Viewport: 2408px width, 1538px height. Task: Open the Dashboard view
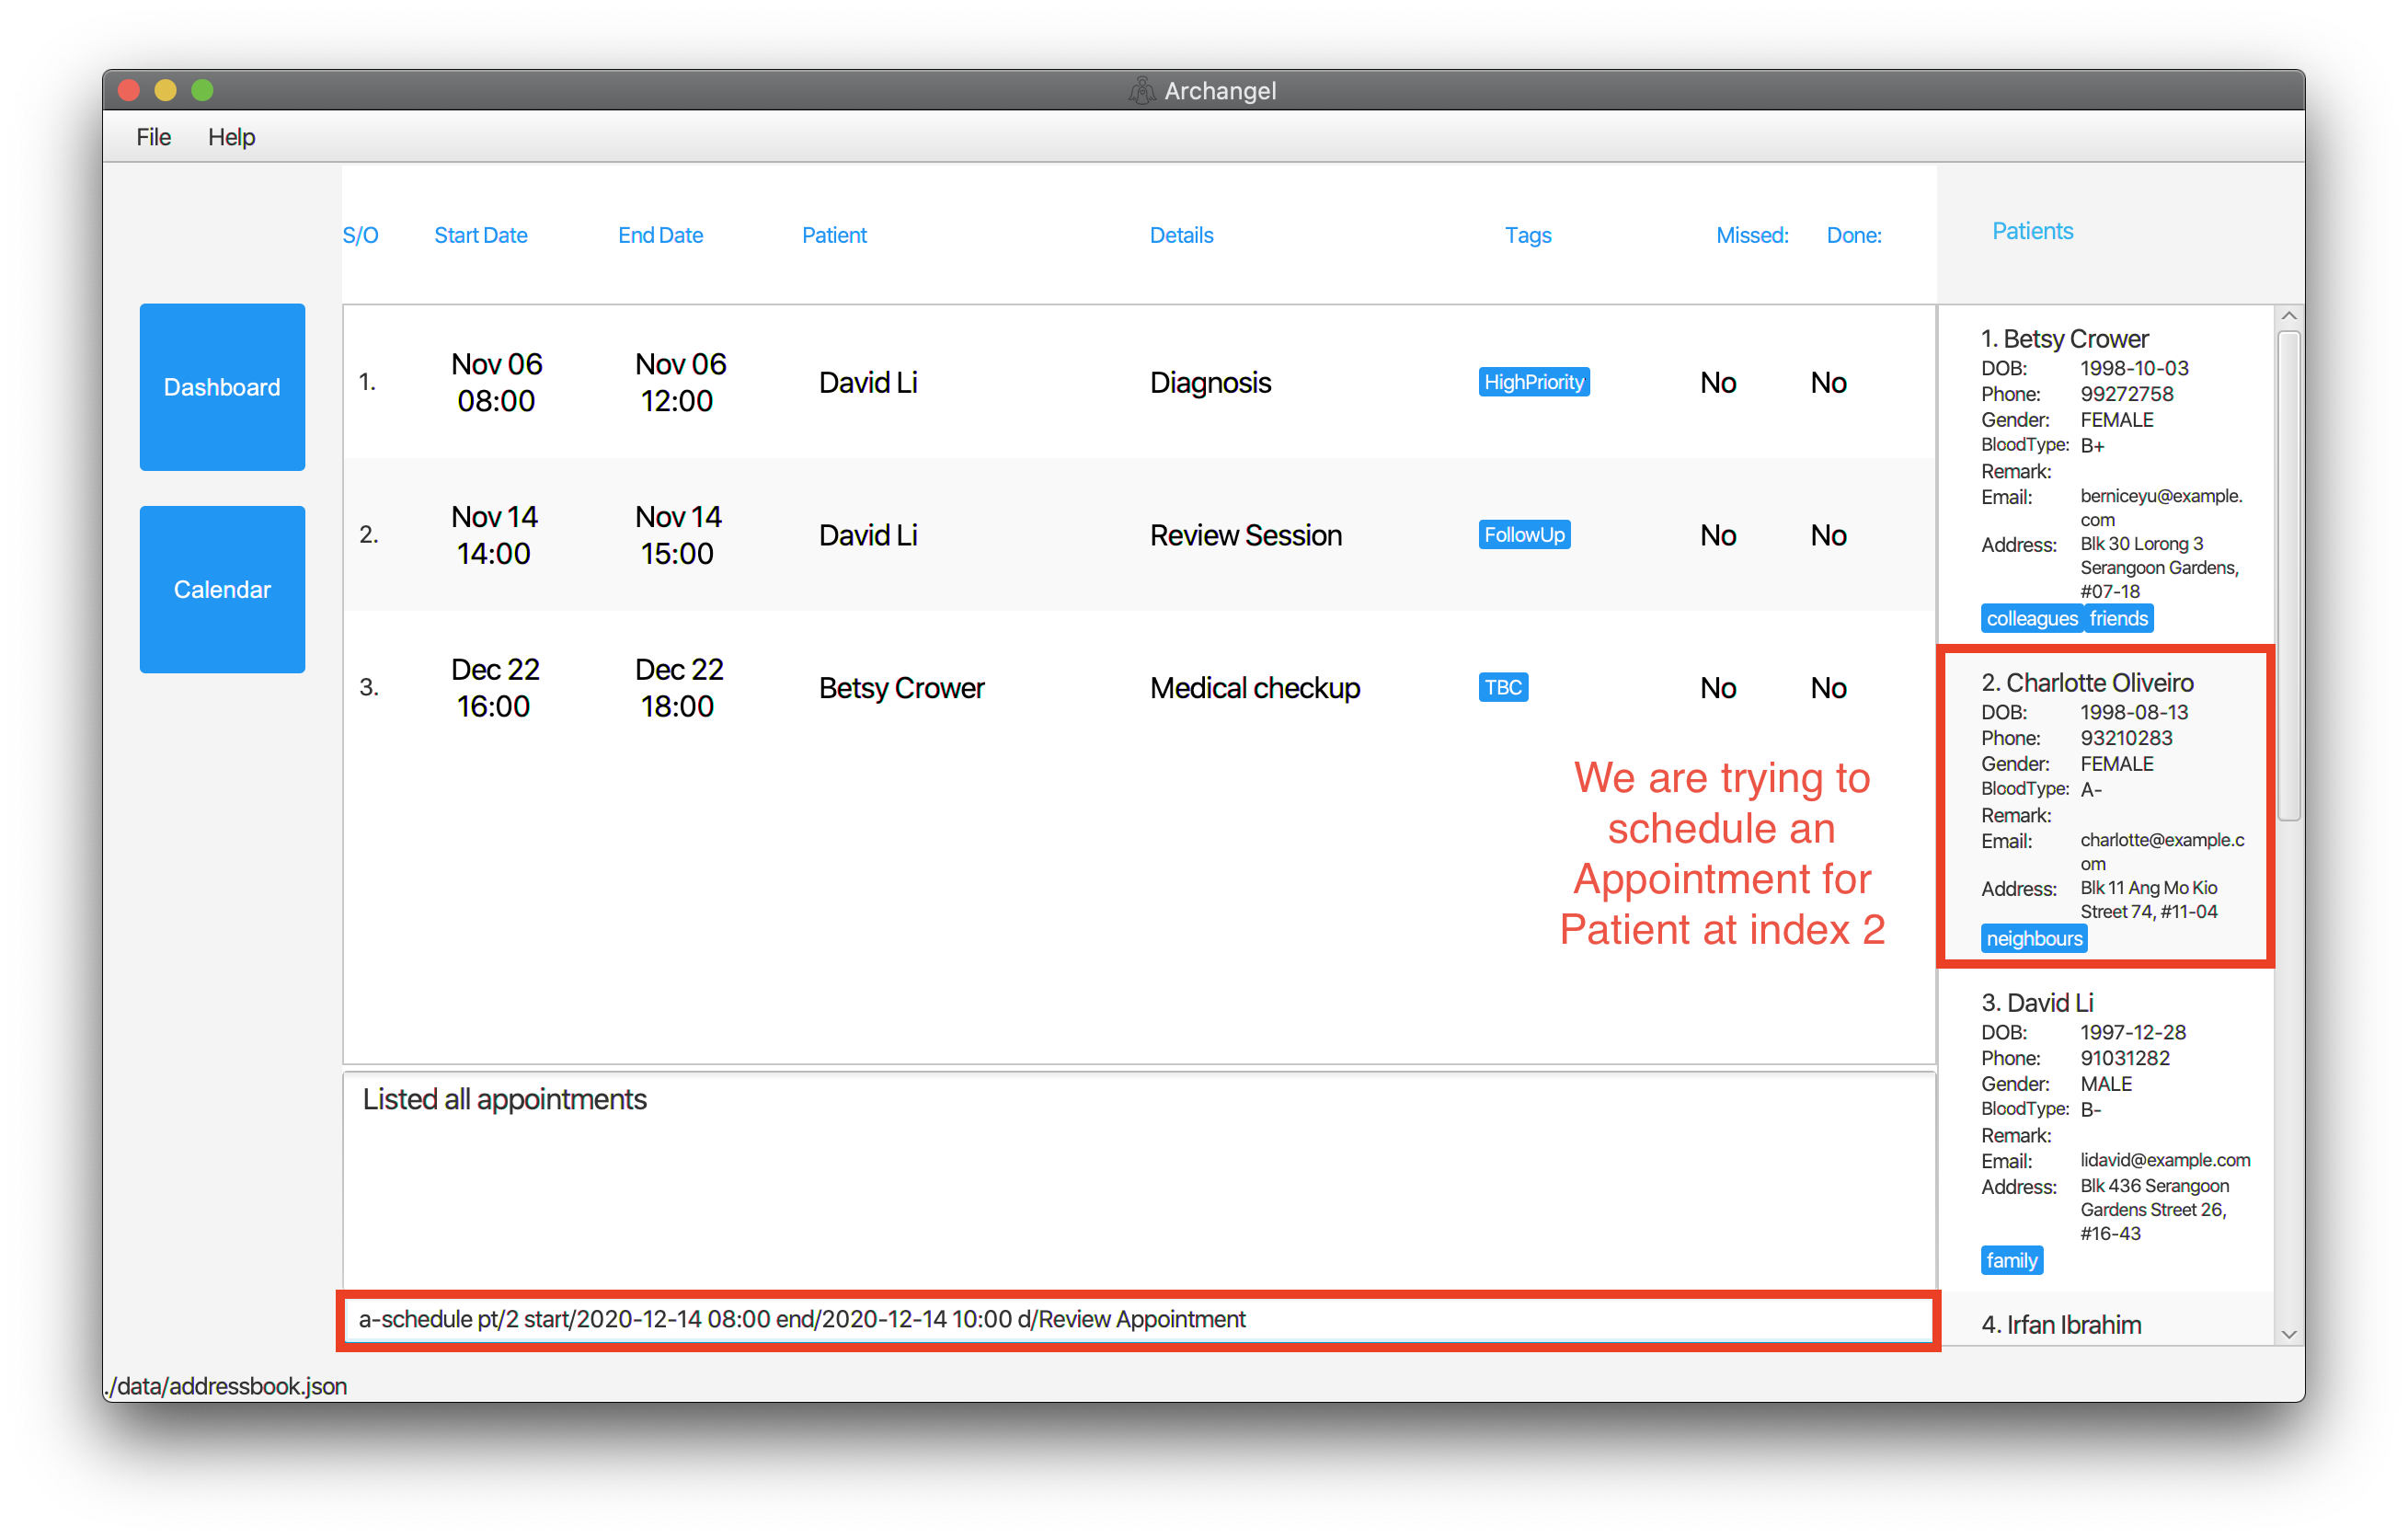pyautogui.click(x=222, y=387)
